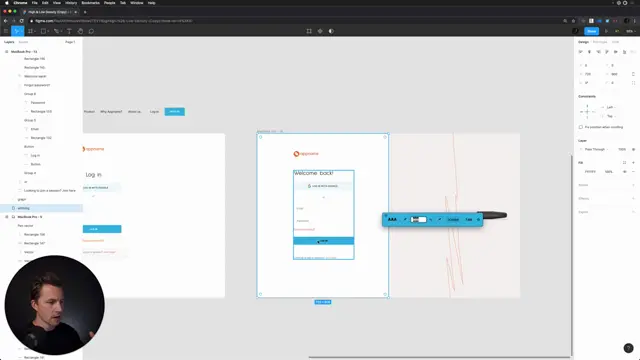Select the Rectangle 103 layer
This screenshot has width=640, height=360.
pyautogui.click(x=41, y=111)
